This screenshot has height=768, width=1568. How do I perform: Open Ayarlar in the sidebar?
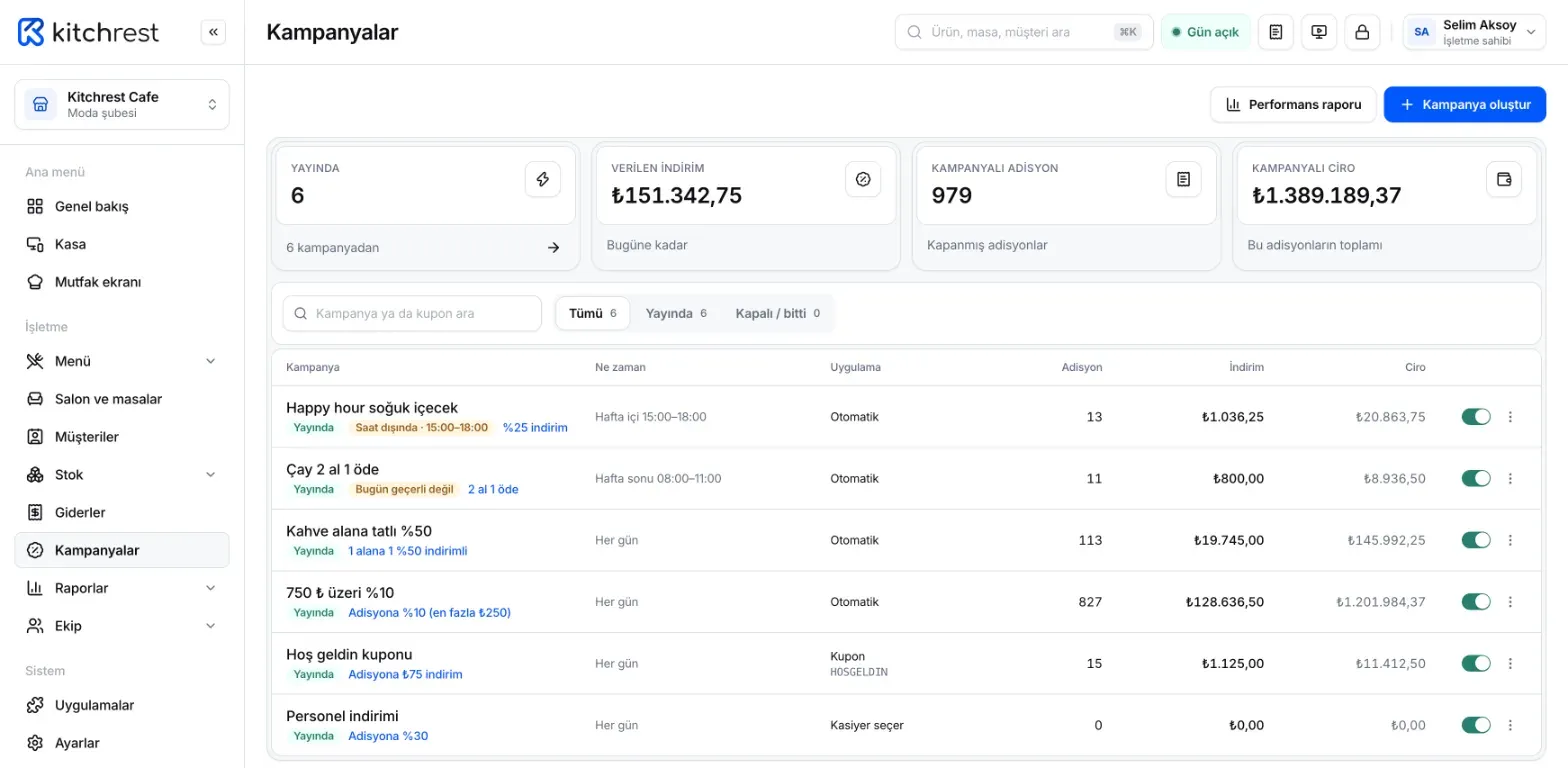pos(122,743)
